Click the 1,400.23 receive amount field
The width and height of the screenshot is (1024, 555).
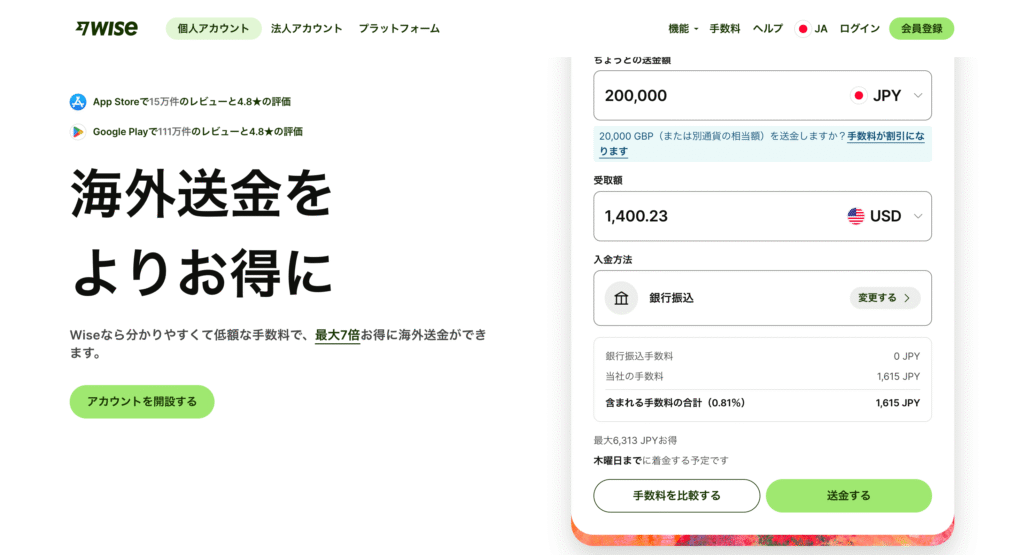click(718, 216)
